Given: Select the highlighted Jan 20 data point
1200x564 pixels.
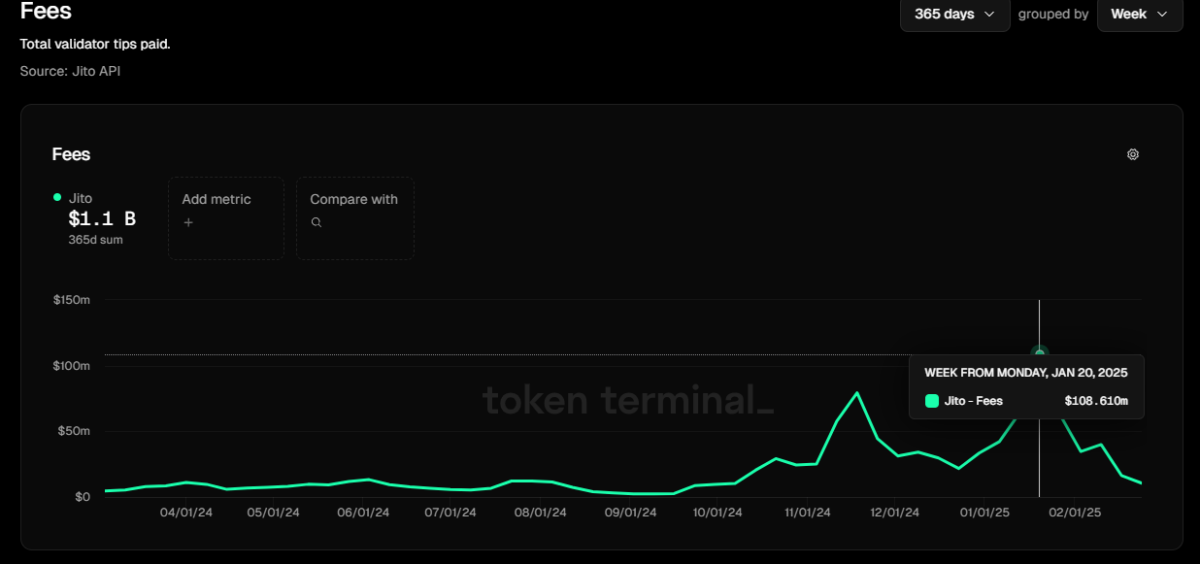Looking at the screenshot, I should (x=1039, y=353).
